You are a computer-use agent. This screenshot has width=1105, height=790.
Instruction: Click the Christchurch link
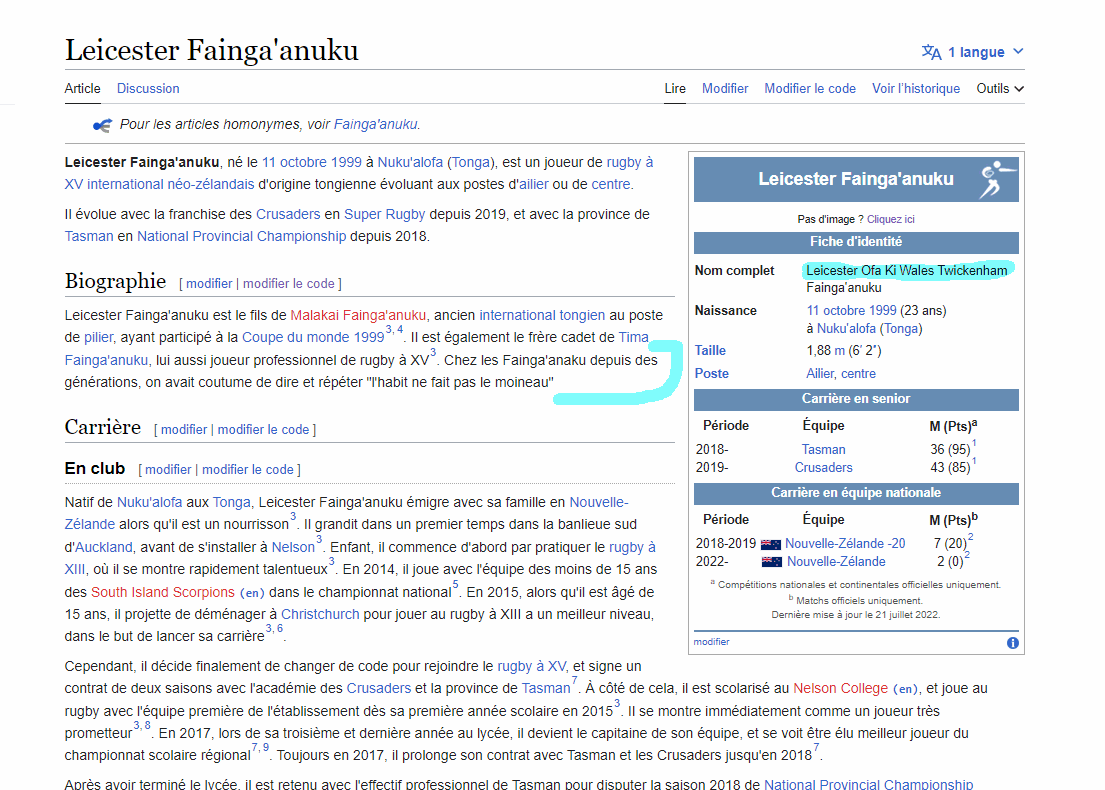click(320, 614)
